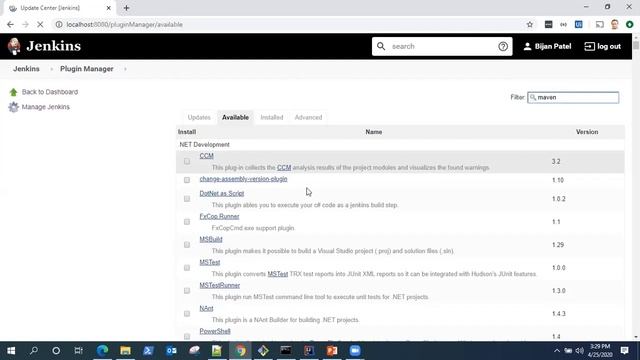Click the browser address bar URL
The width and height of the screenshot is (640, 360).
tap(124, 24)
